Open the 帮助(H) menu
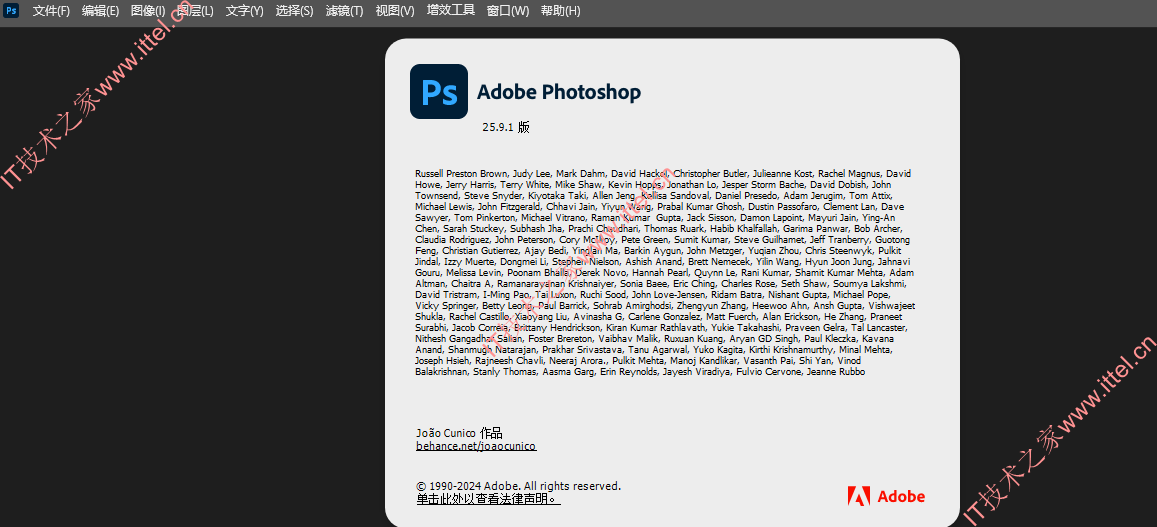1157x527 pixels. coord(560,11)
